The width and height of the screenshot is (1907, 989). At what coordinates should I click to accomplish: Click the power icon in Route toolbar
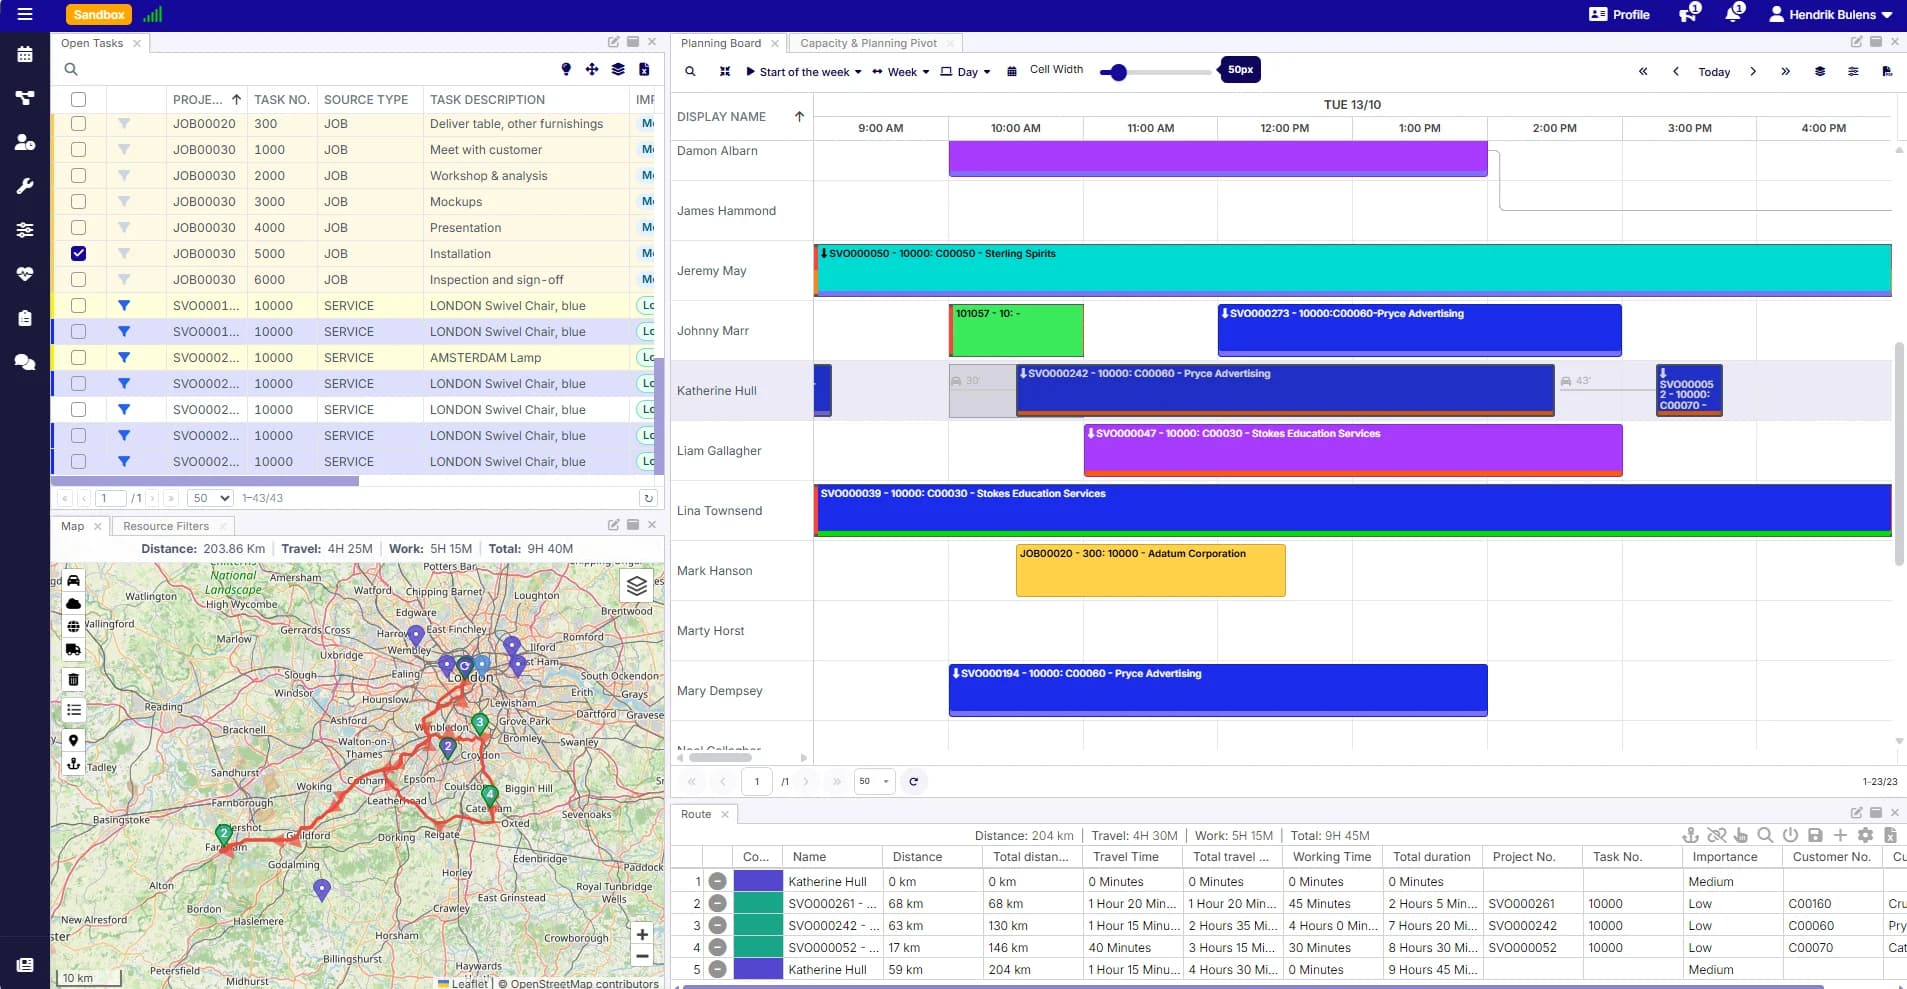(1790, 835)
